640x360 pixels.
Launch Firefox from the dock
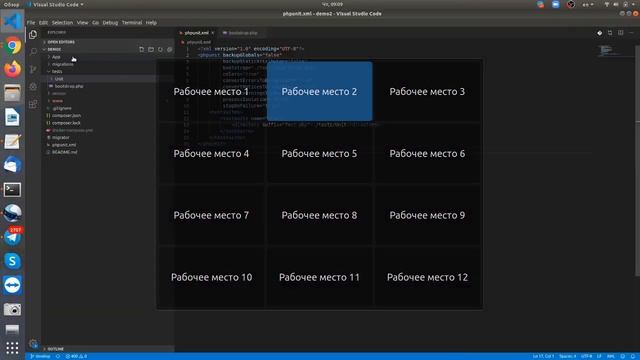click(x=12, y=69)
